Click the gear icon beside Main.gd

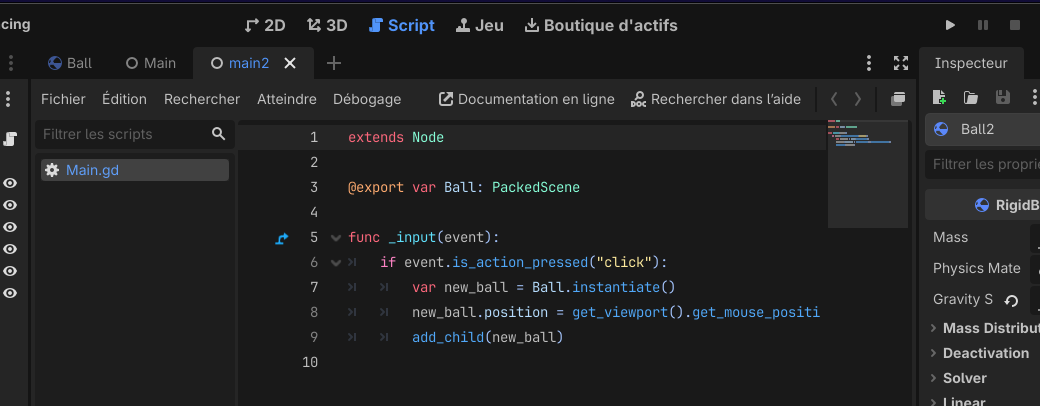coord(52,170)
